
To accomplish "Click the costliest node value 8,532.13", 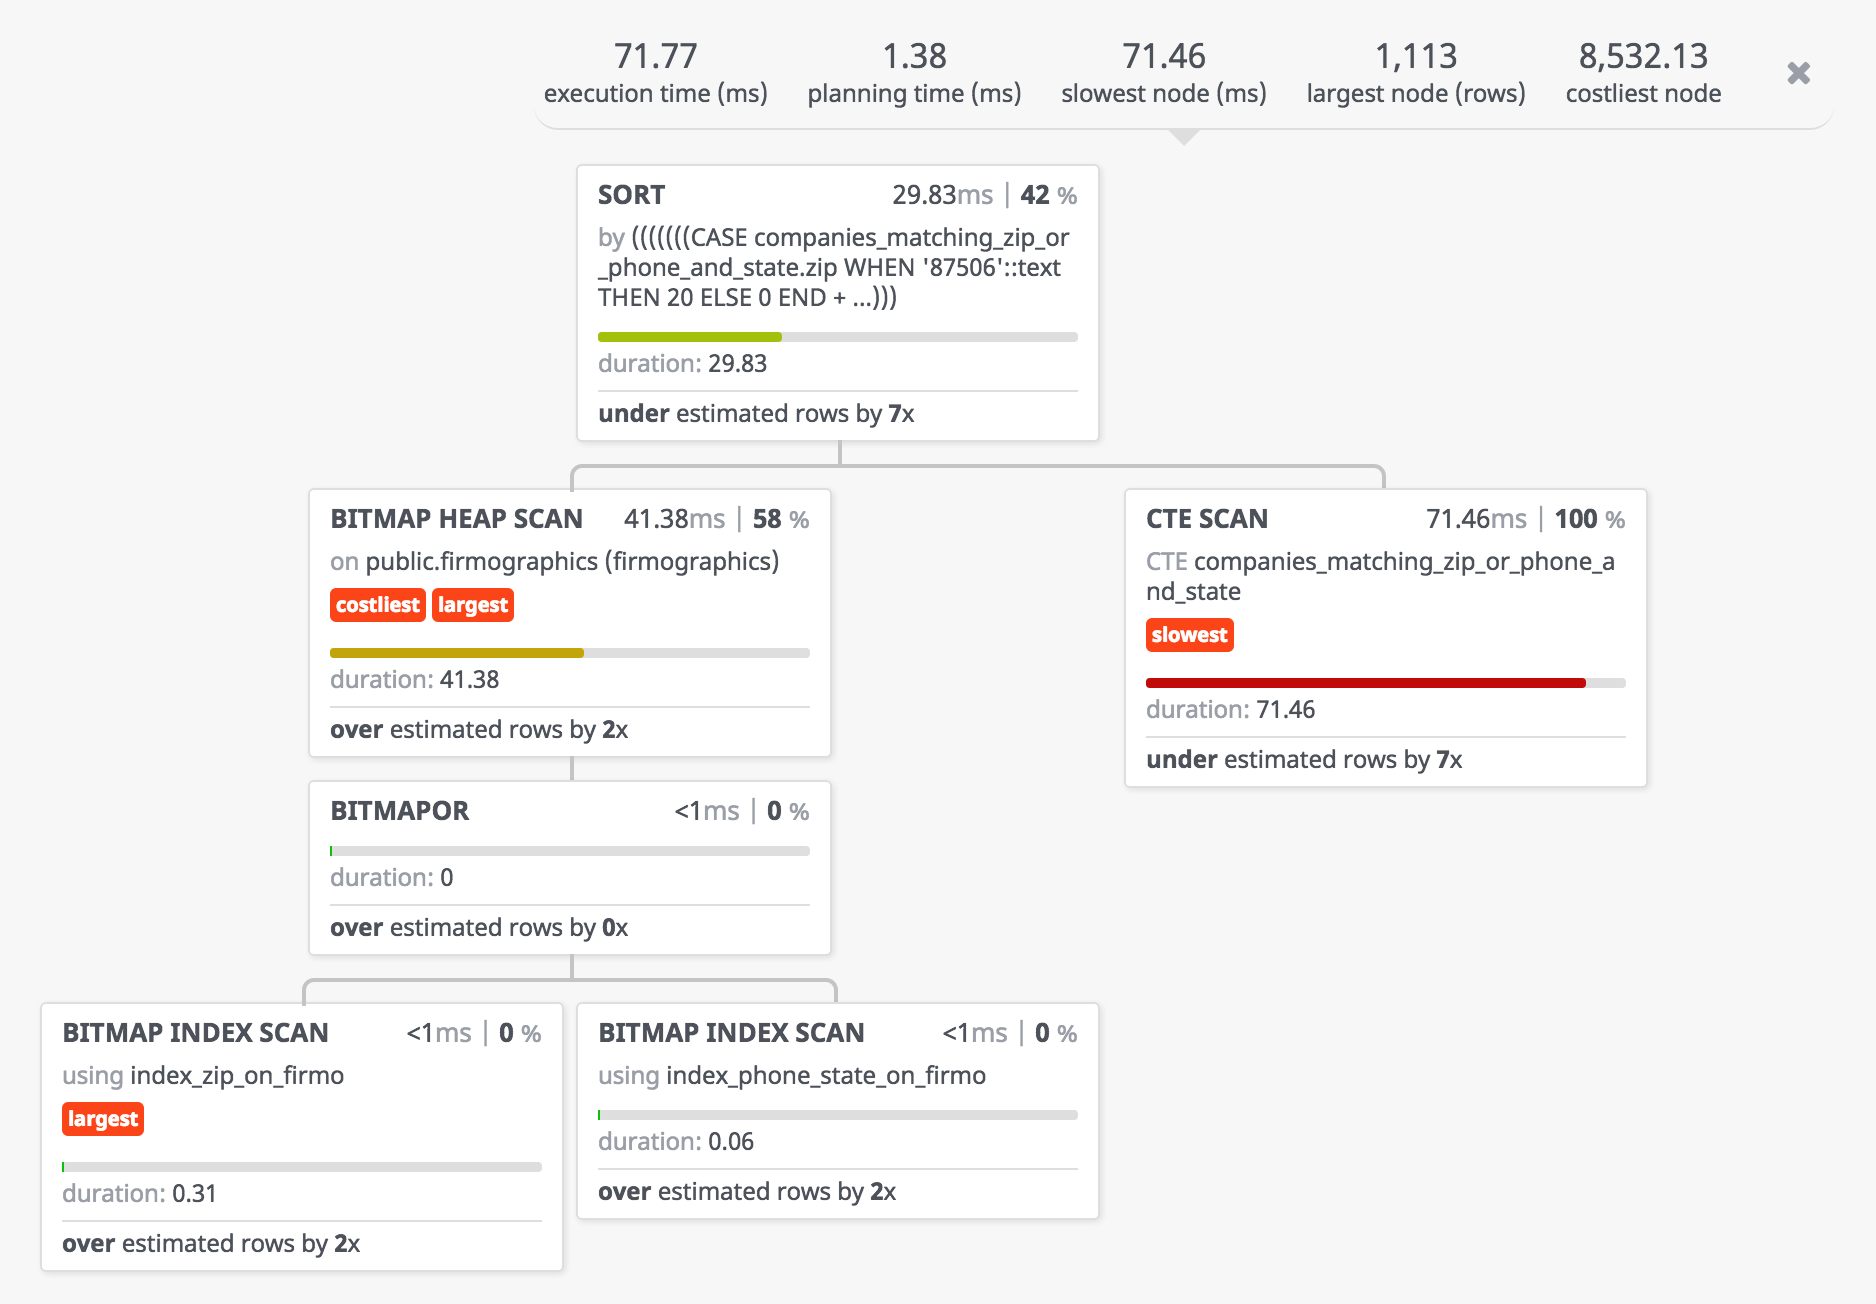I will point(1643,56).
